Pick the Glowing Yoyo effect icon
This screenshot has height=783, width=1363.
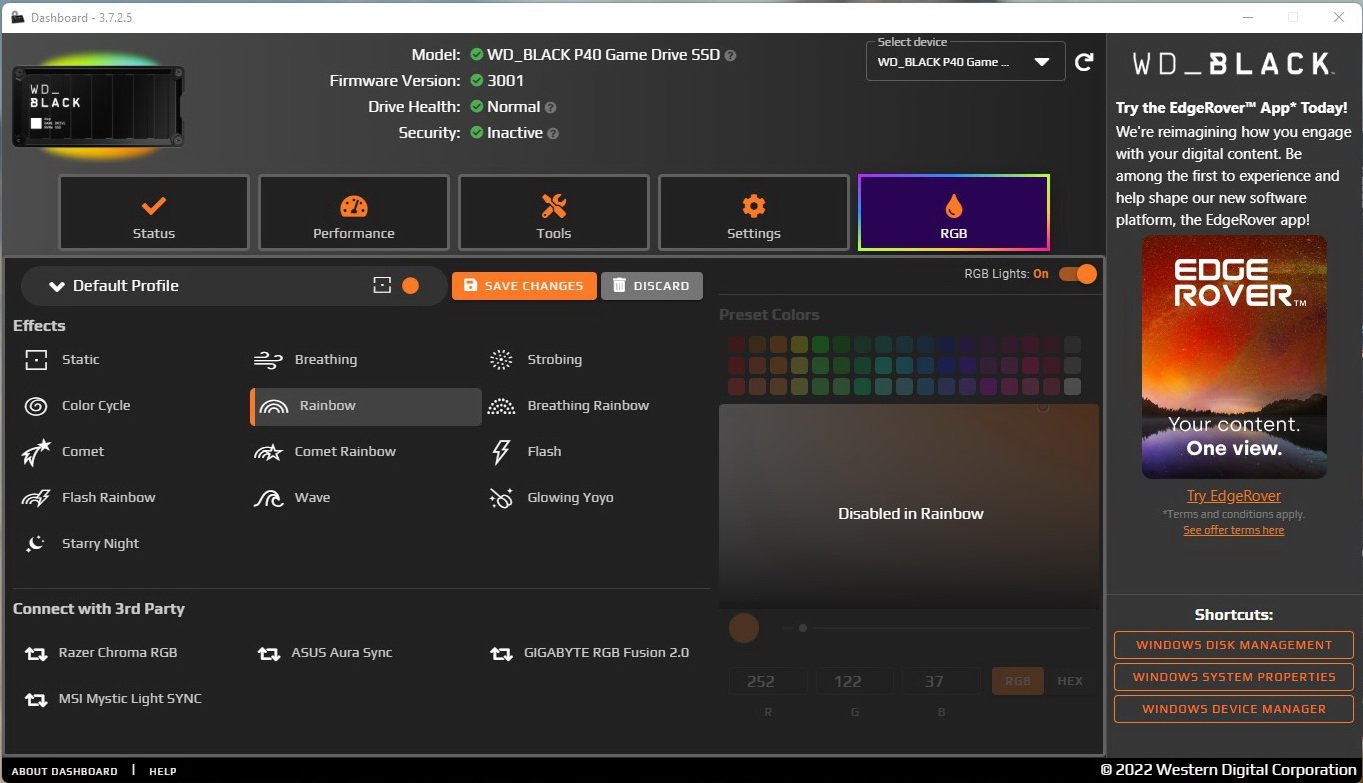501,498
